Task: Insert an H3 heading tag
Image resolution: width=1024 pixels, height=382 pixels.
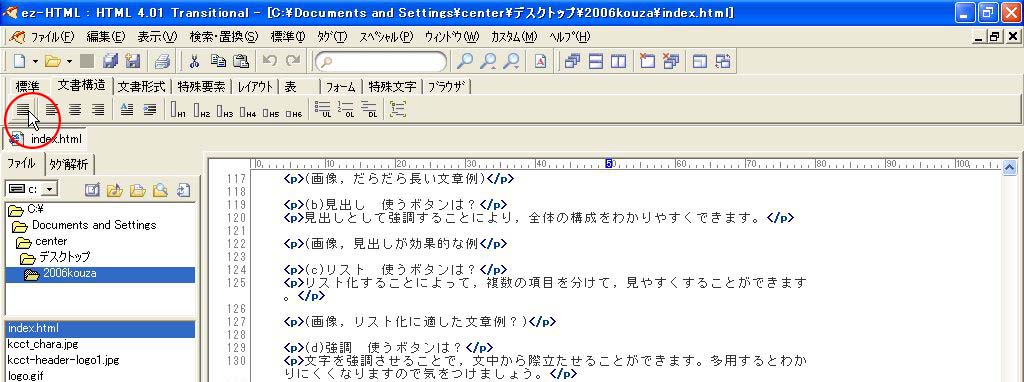Action: click(x=225, y=110)
